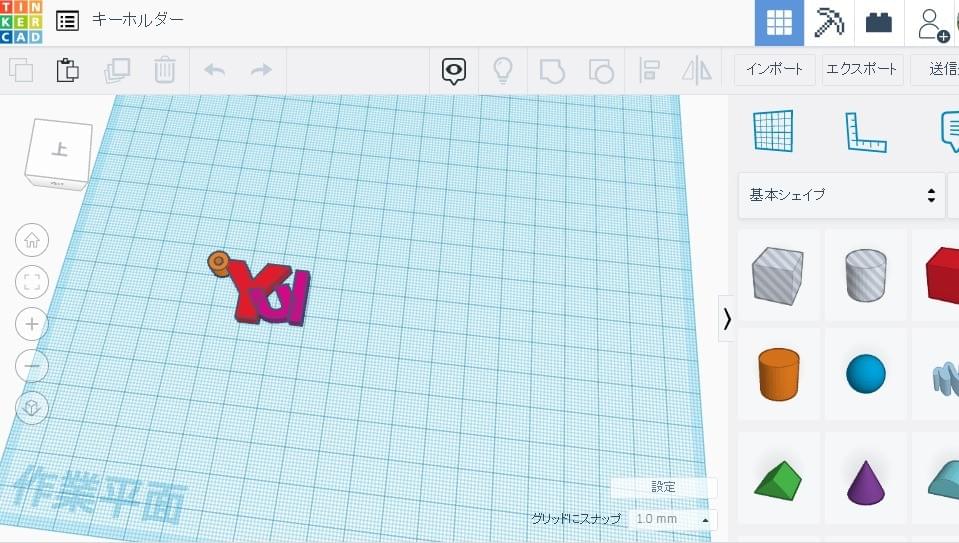The width and height of the screenshot is (959, 543).
Task: Select the orange keyring loop object
Action: (x=218, y=262)
